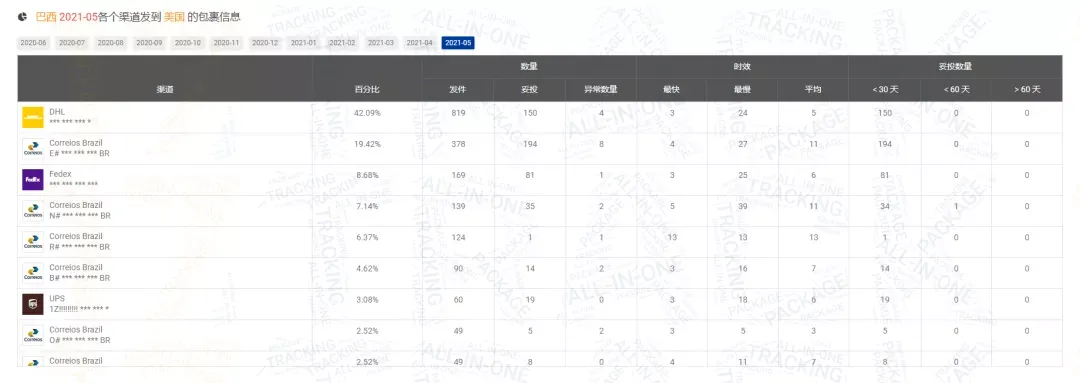Click the tracking pattern 'N# *** *** *** BR'
Image resolution: width=1080 pixels, height=383 pixels.
point(80,216)
